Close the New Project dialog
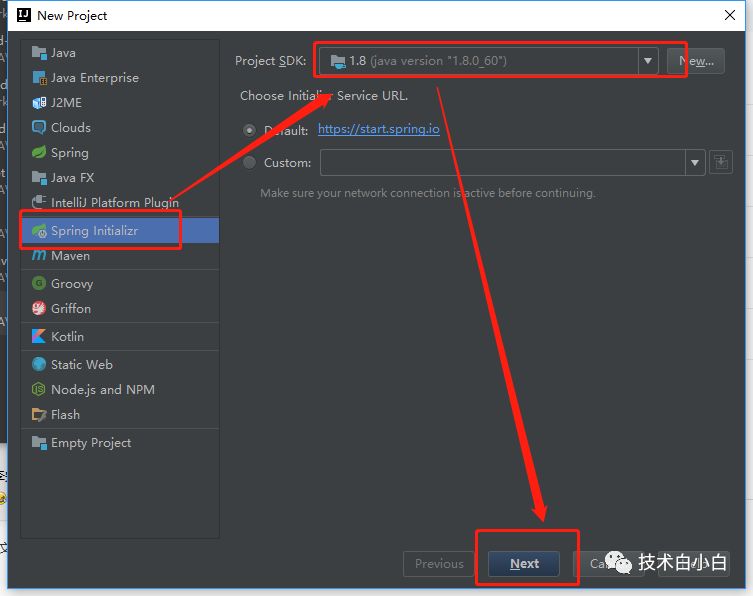Viewport: 753px width, 596px height. click(x=730, y=15)
